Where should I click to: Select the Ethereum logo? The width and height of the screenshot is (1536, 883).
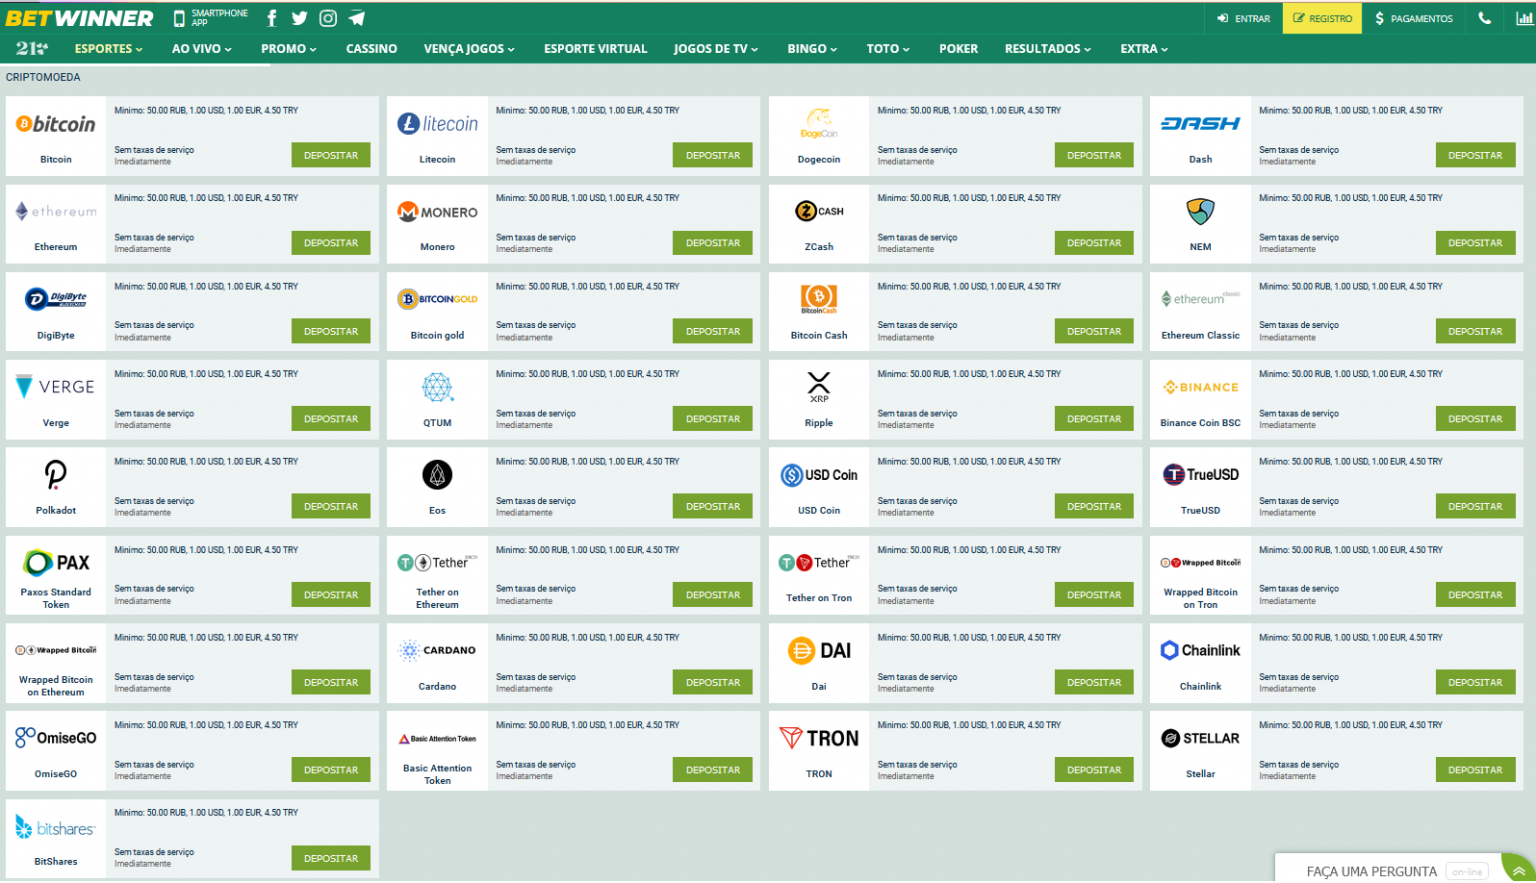tap(56, 212)
